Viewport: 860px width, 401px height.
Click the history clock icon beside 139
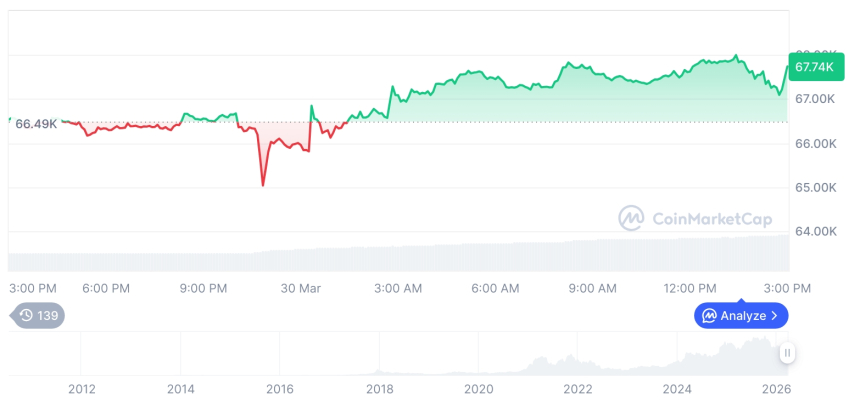tap(26, 316)
